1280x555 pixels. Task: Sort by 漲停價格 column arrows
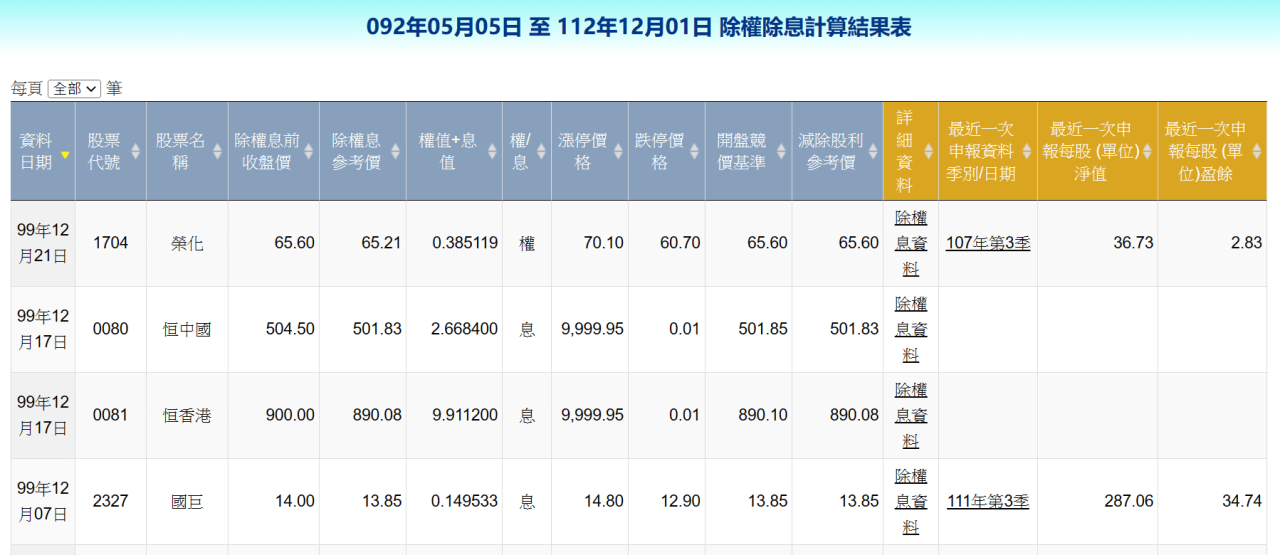541,151
